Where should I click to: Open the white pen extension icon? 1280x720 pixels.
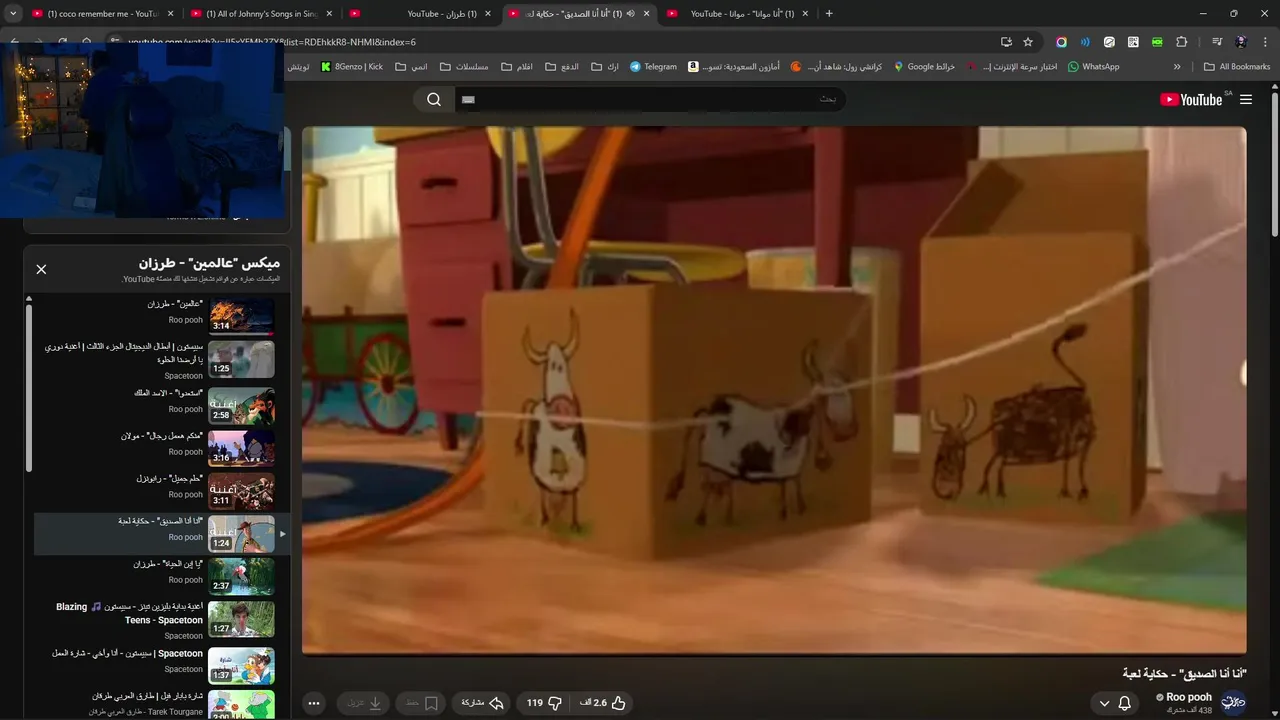point(1109,42)
